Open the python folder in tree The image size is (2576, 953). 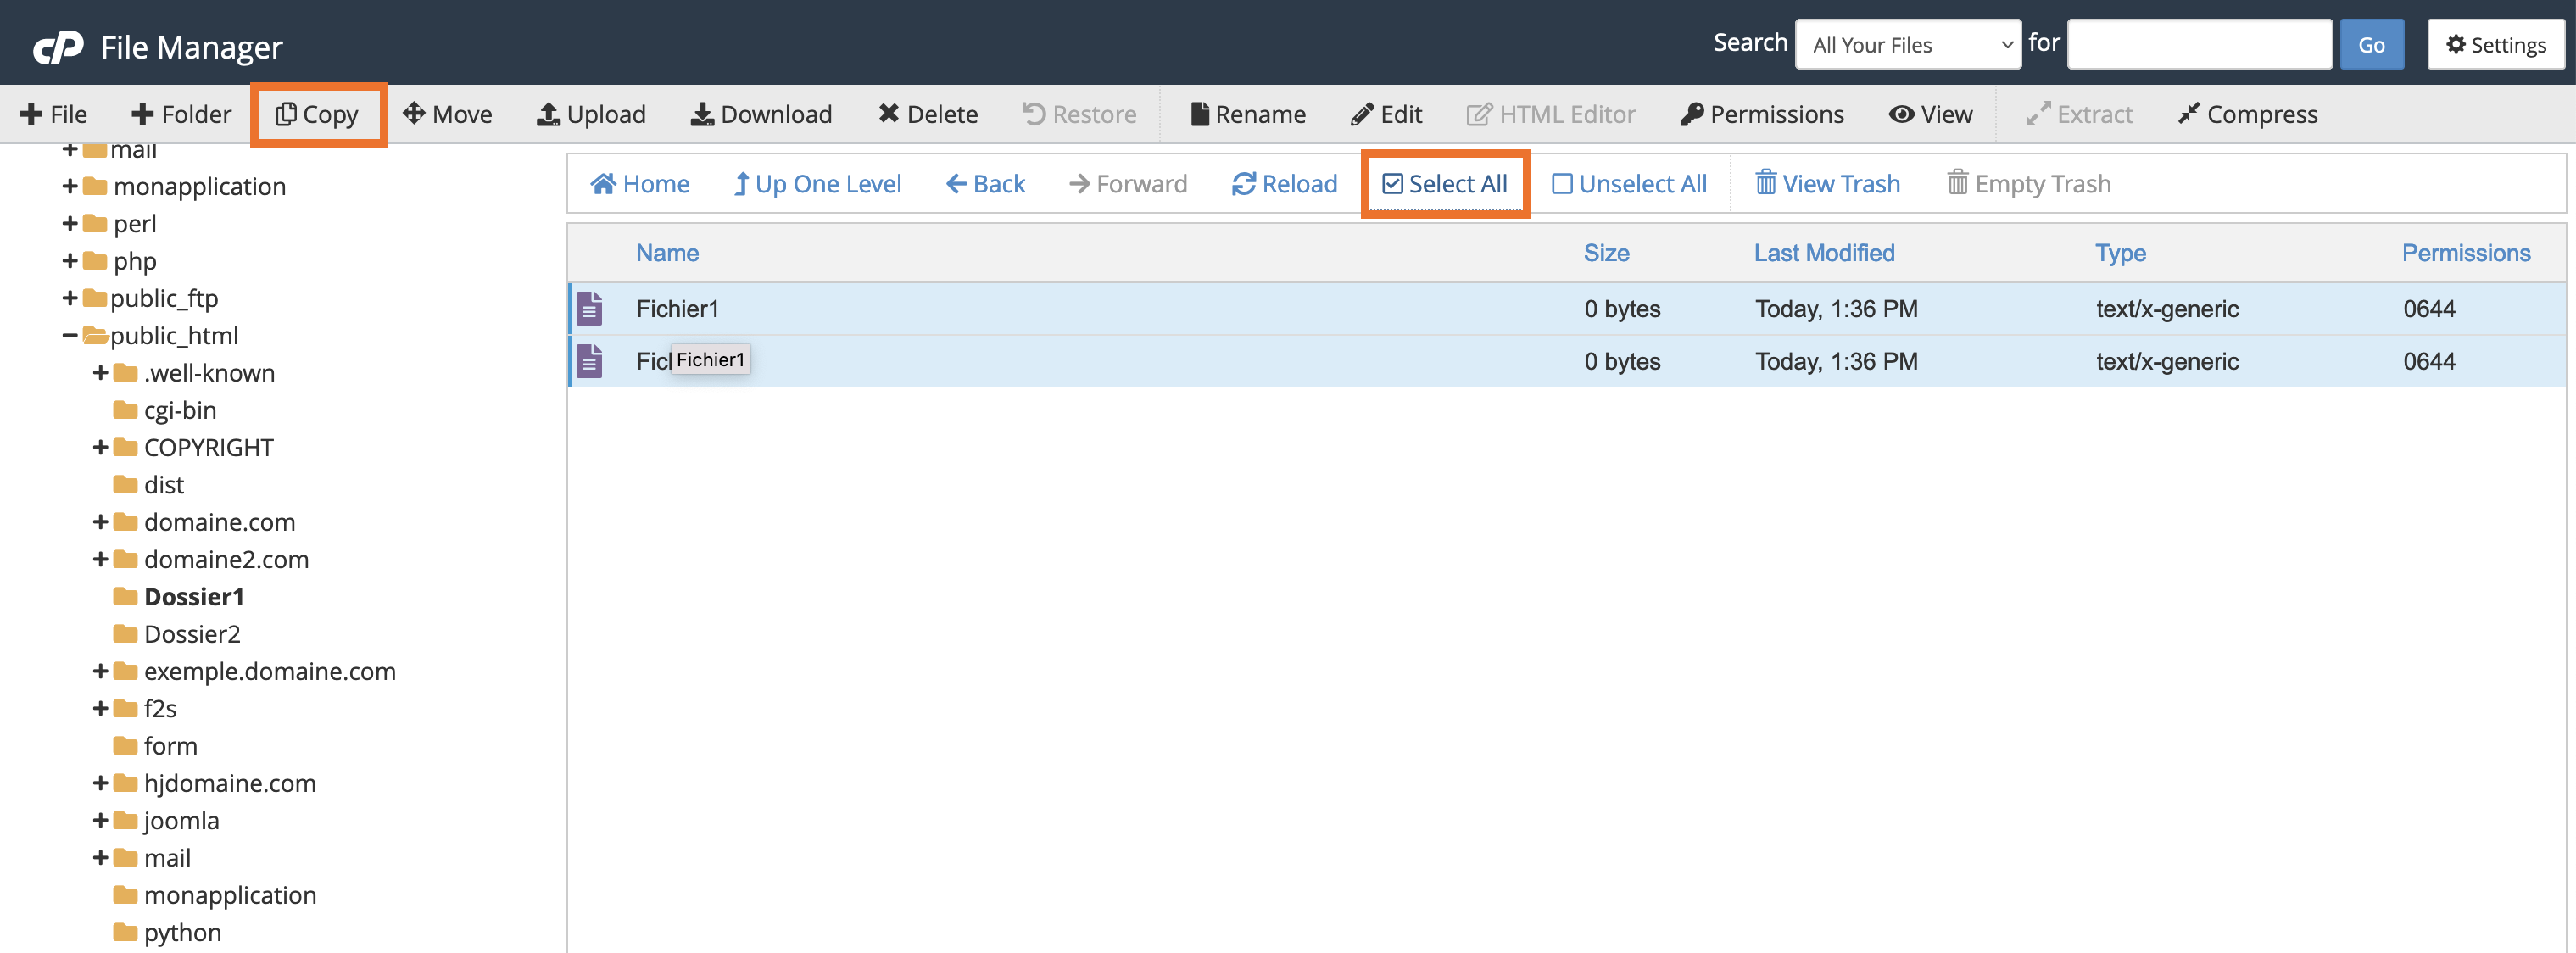click(183, 932)
